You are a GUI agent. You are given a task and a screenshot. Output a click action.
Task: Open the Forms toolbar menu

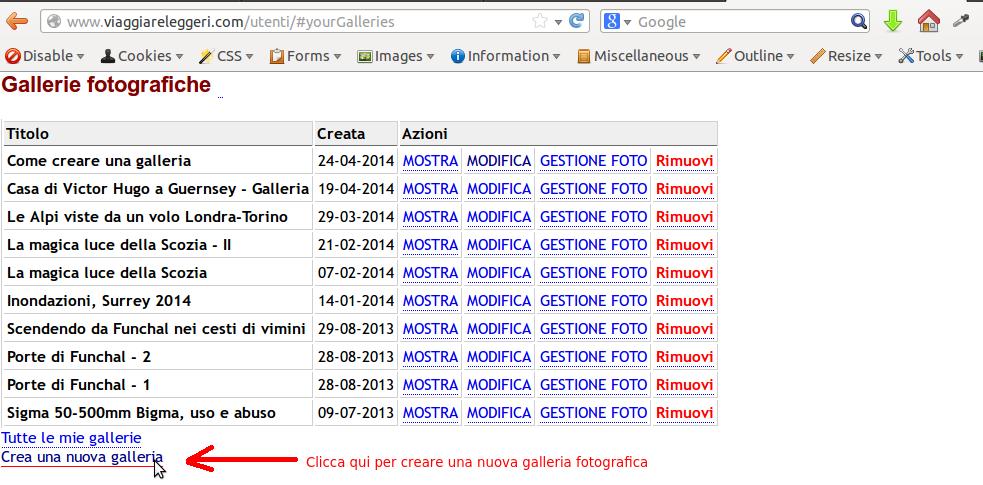306,56
